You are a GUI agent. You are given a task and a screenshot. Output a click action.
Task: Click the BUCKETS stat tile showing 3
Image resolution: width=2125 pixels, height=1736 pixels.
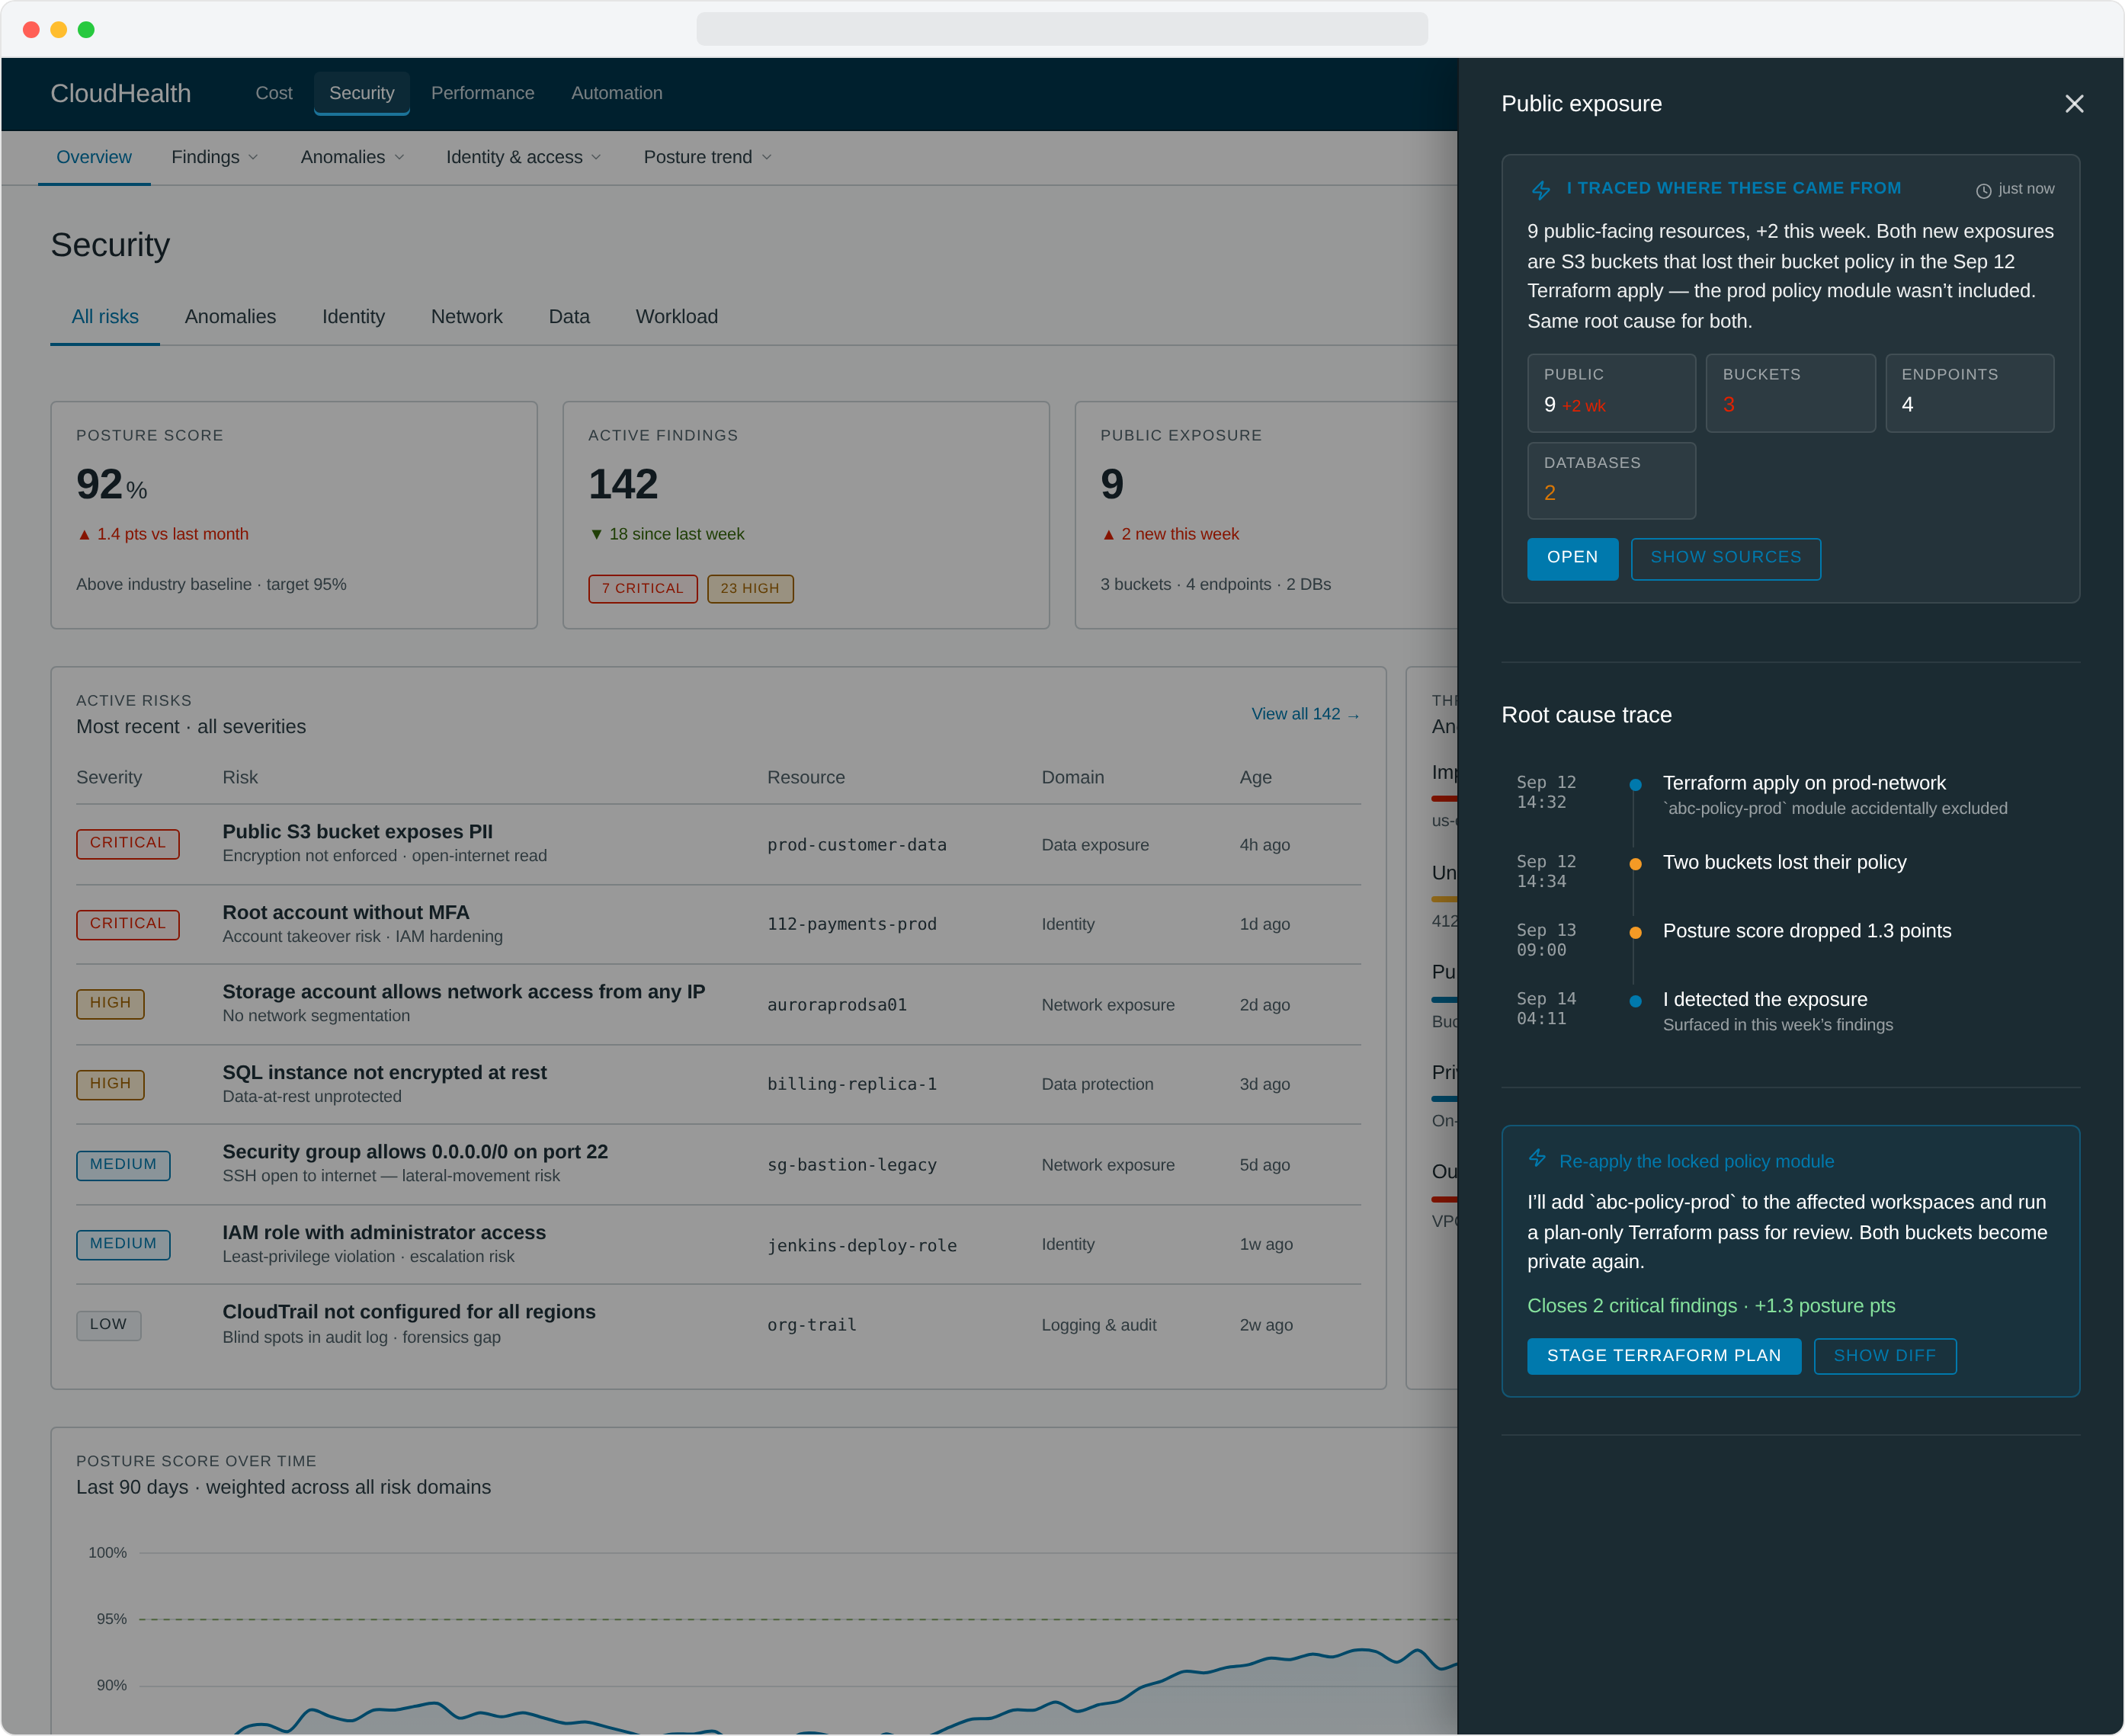(x=1790, y=392)
